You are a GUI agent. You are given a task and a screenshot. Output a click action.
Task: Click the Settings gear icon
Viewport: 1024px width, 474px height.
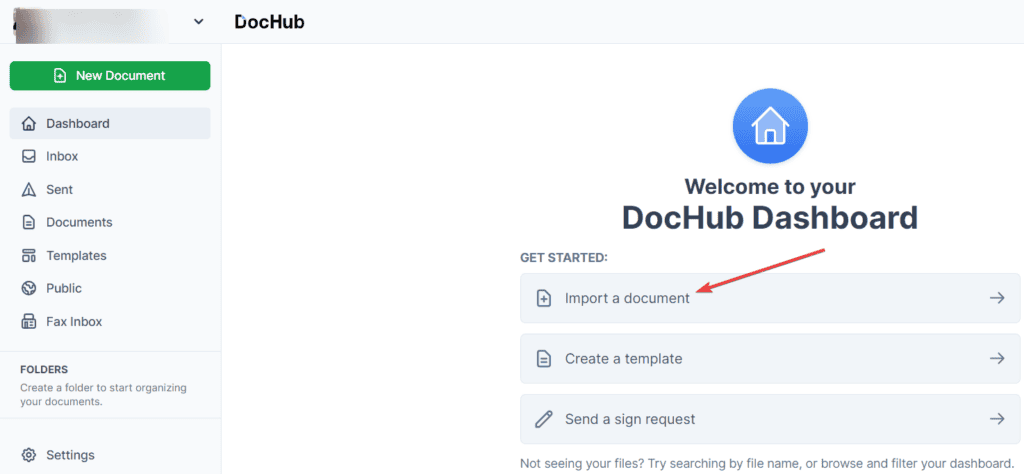point(28,454)
